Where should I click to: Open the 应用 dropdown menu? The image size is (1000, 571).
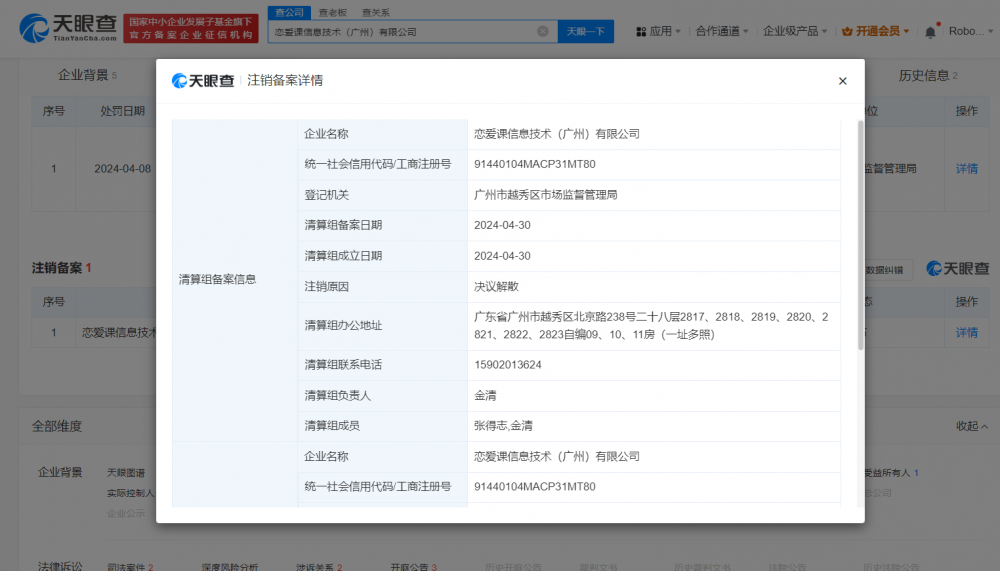coord(659,31)
